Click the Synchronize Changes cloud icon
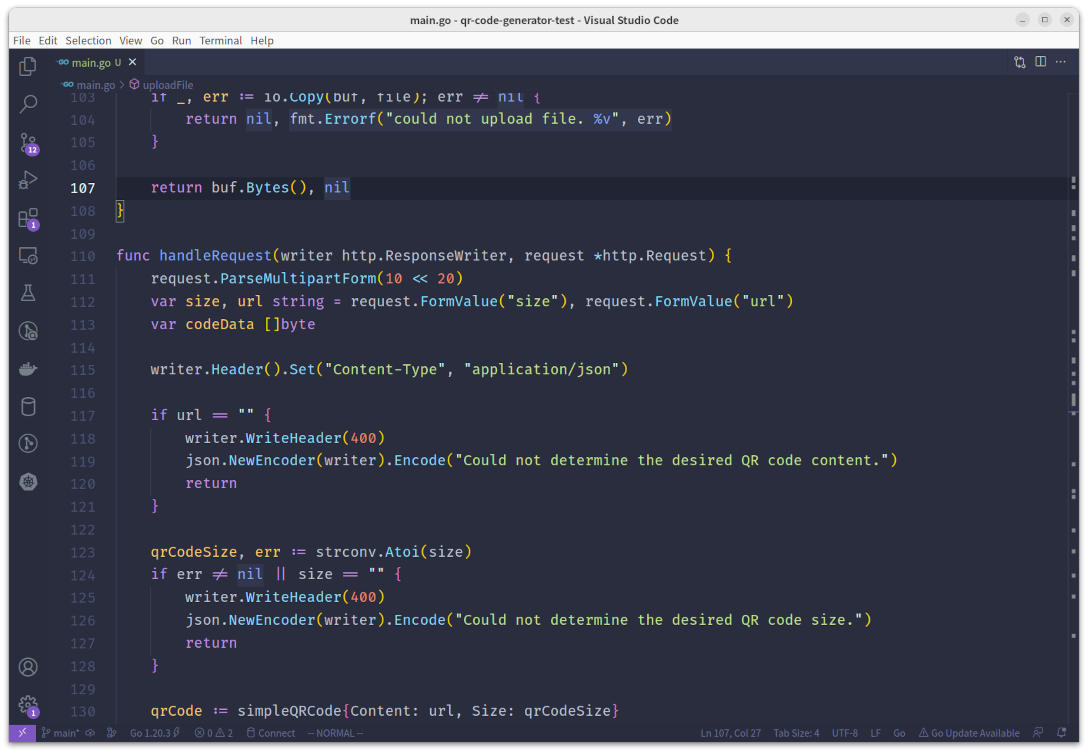This screenshot has height=753, width=1088. [90, 733]
